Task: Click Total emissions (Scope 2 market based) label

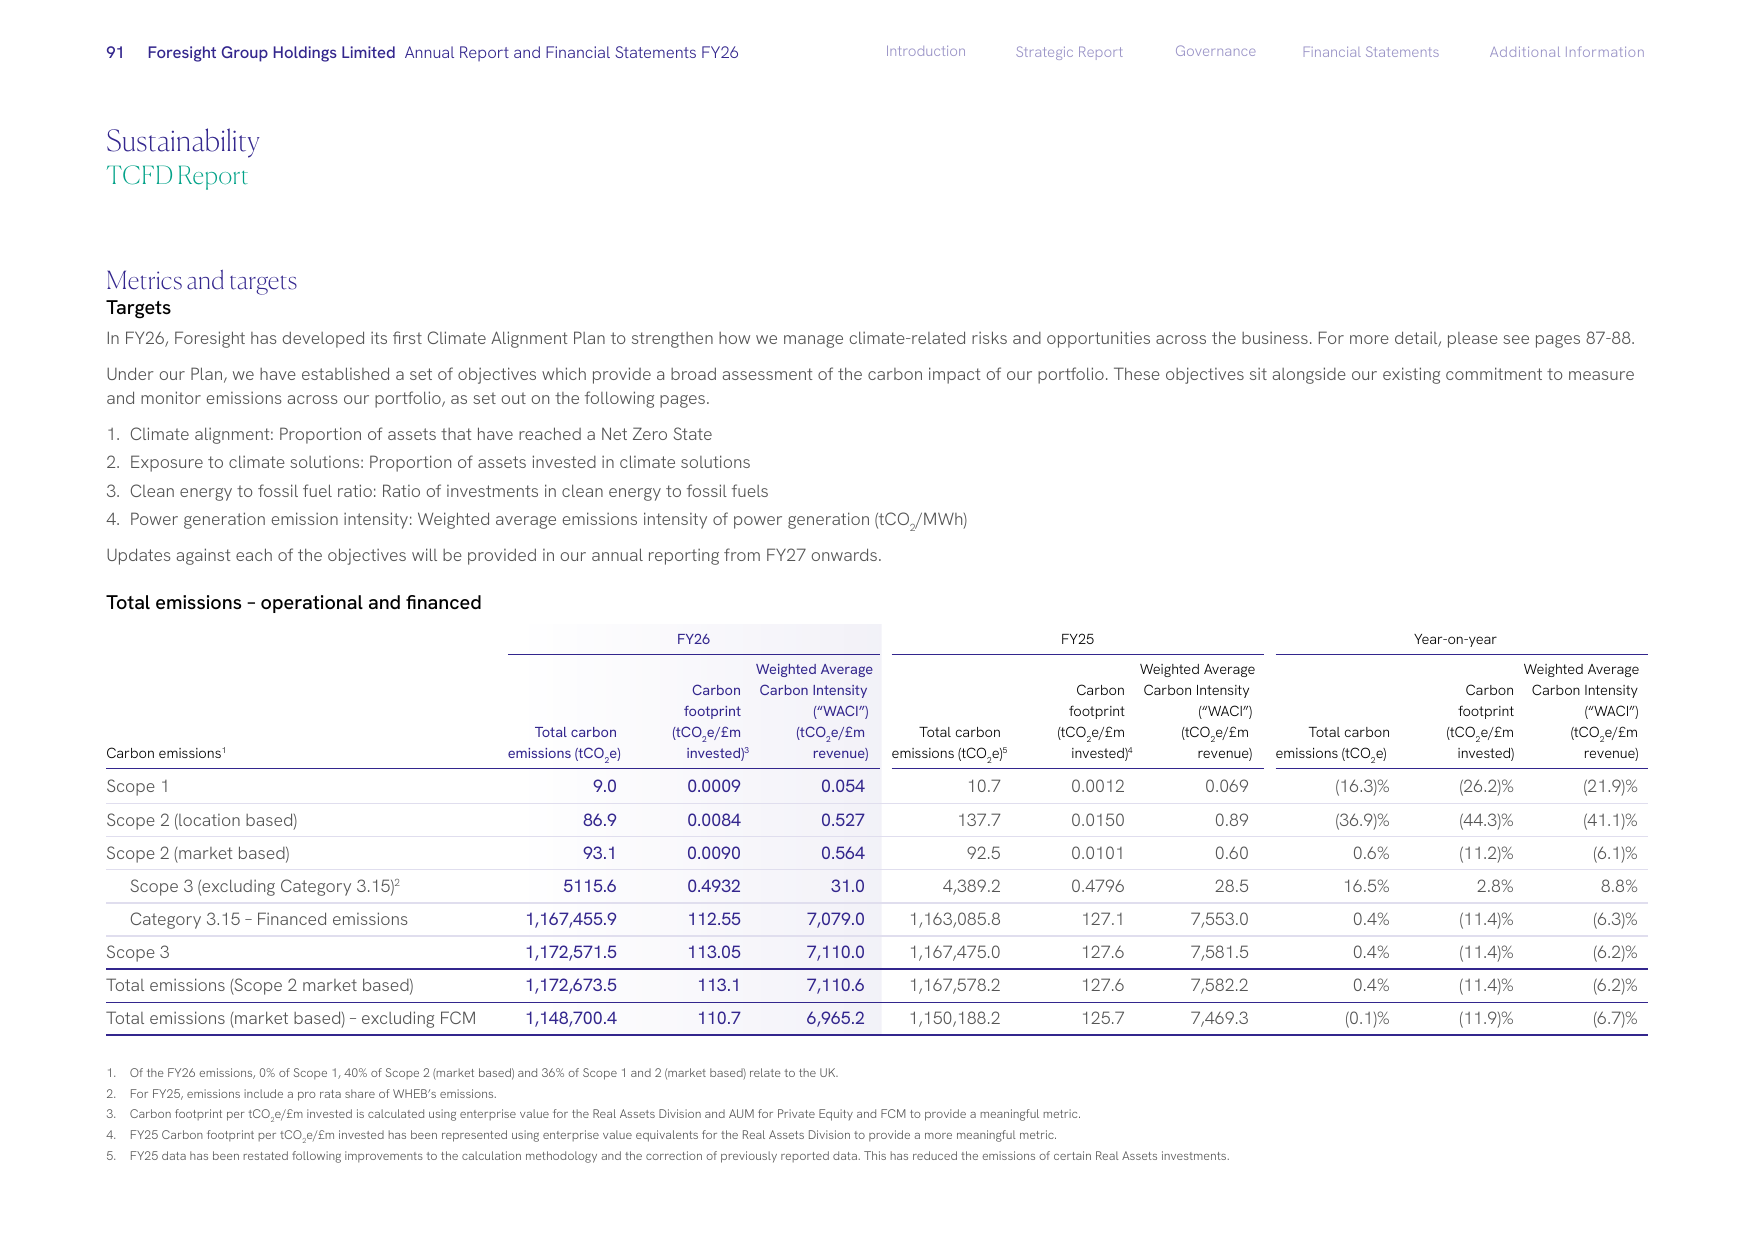Action: (260, 985)
